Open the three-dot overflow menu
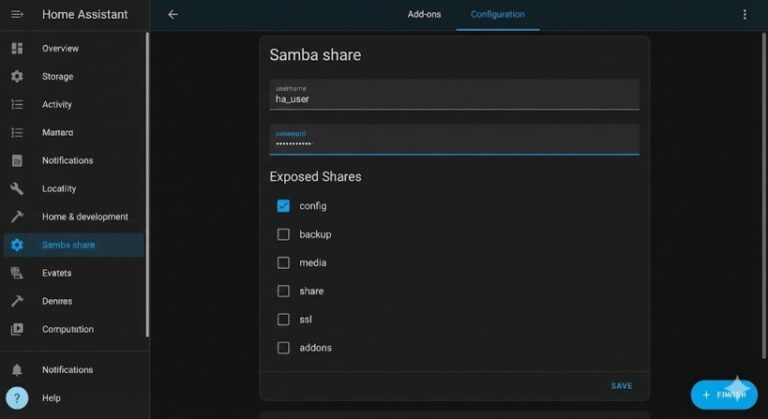The width and height of the screenshot is (768, 419). (744, 14)
